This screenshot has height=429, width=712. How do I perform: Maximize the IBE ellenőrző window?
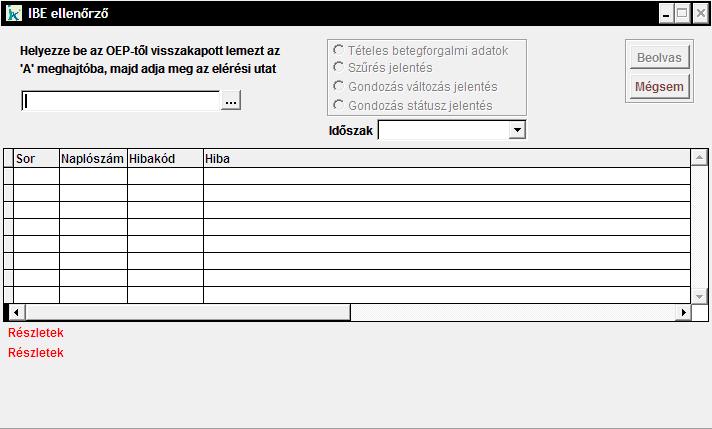coord(682,14)
